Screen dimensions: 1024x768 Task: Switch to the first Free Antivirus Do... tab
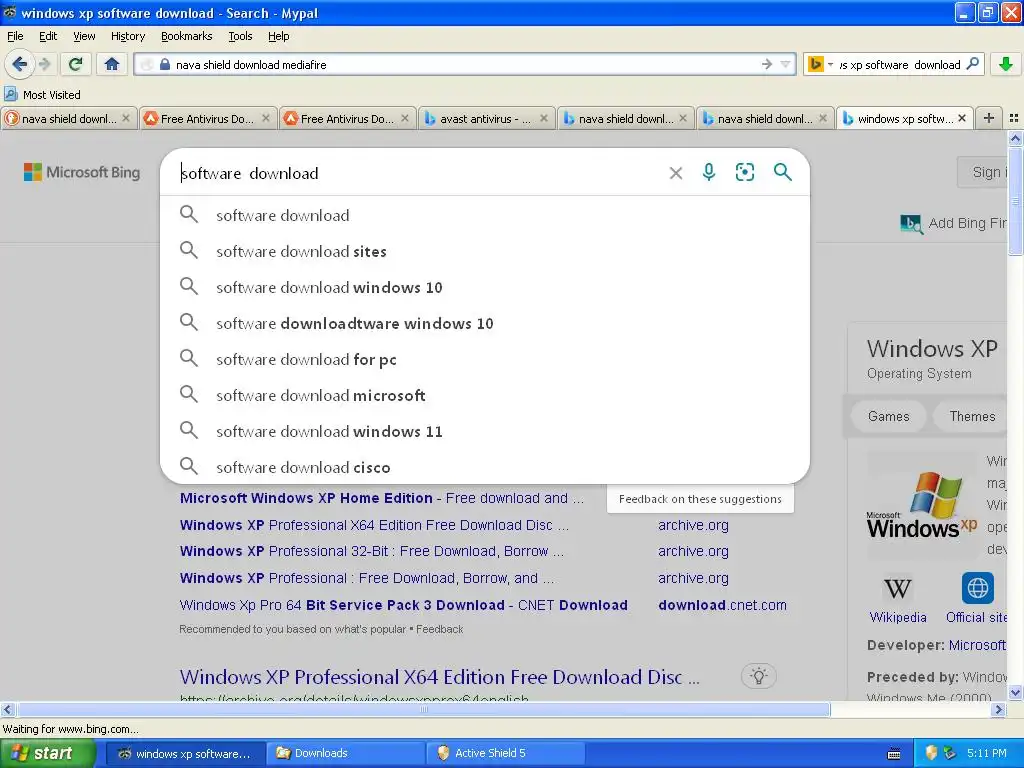pyautogui.click(x=207, y=118)
